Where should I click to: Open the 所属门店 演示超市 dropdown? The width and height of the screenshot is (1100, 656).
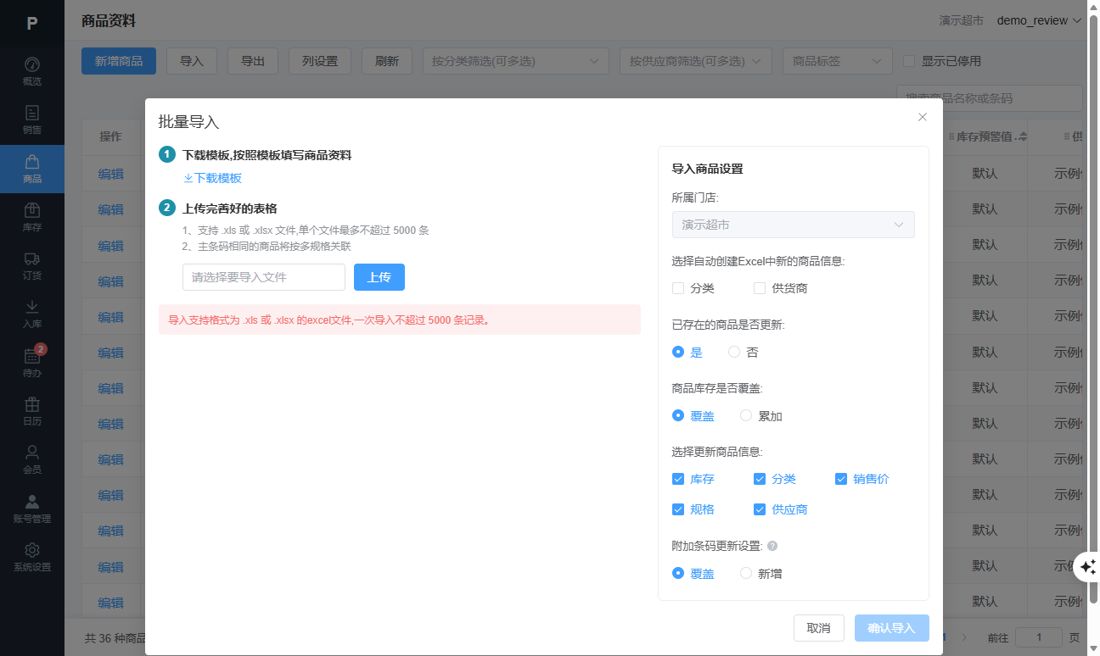click(793, 225)
